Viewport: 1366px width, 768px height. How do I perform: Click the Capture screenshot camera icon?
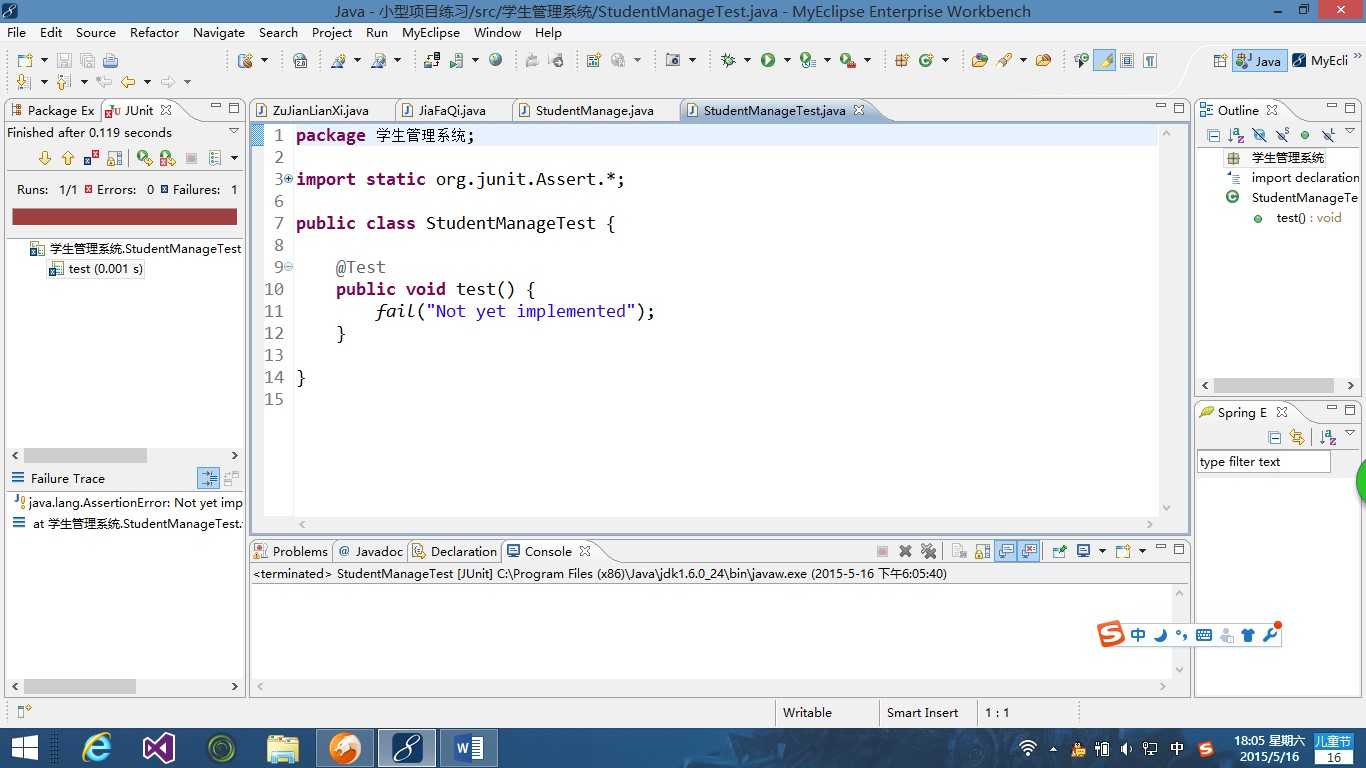[x=673, y=60]
